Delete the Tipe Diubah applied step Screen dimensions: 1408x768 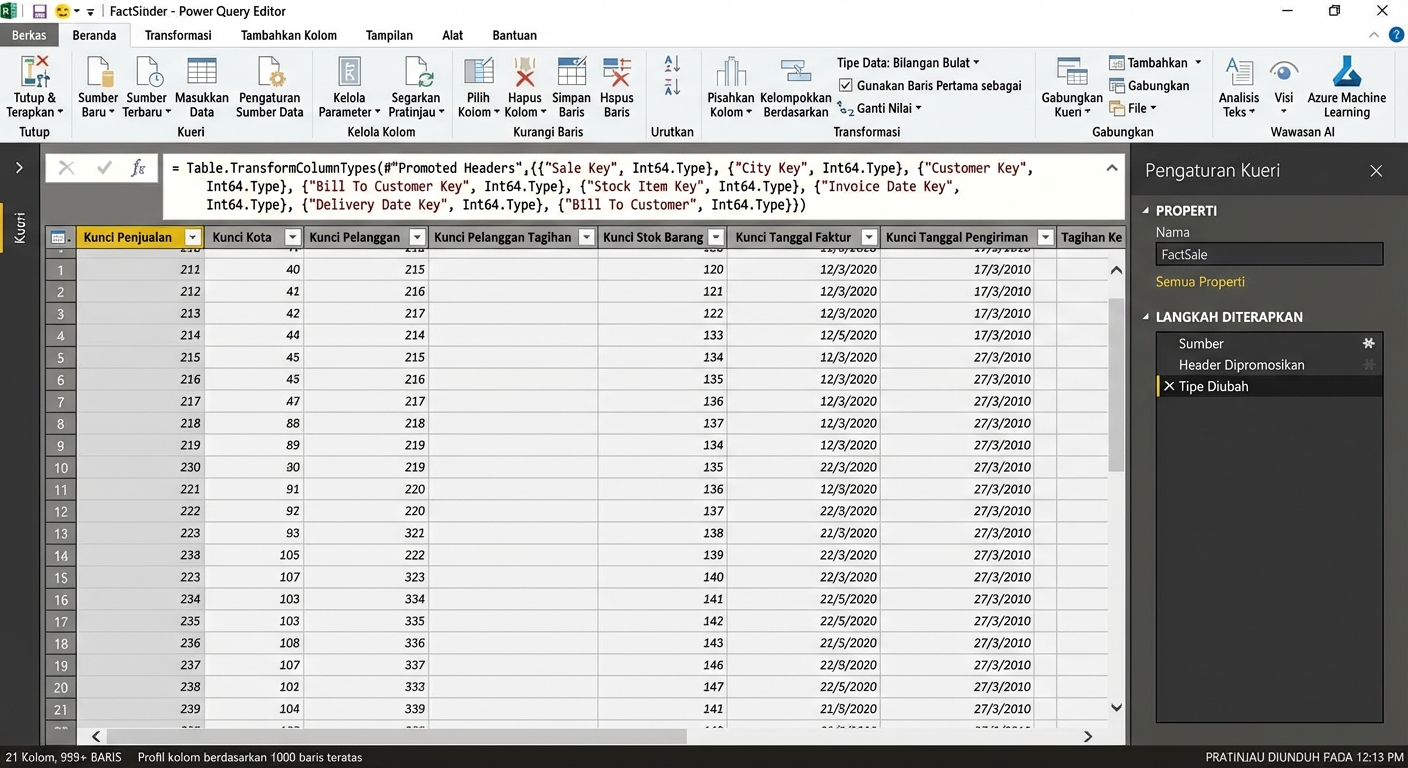coord(1168,386)
